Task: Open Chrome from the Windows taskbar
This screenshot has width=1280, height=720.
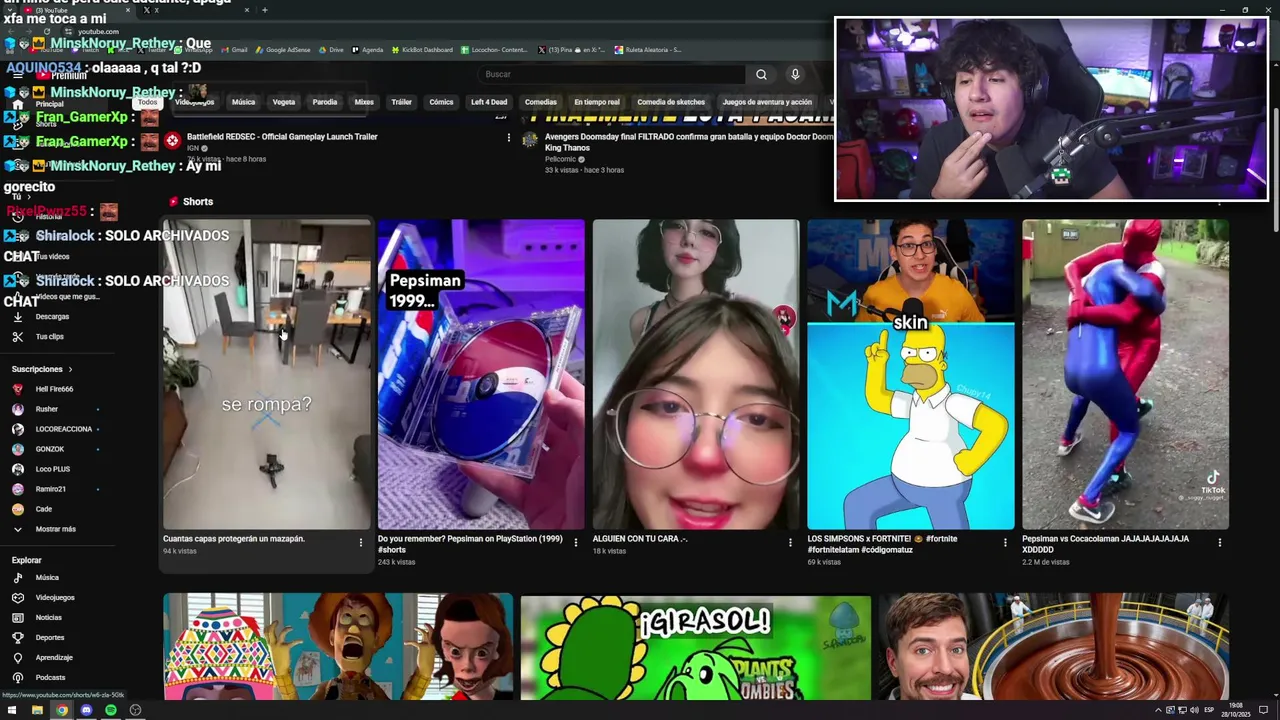Action: tap(62, 710)
